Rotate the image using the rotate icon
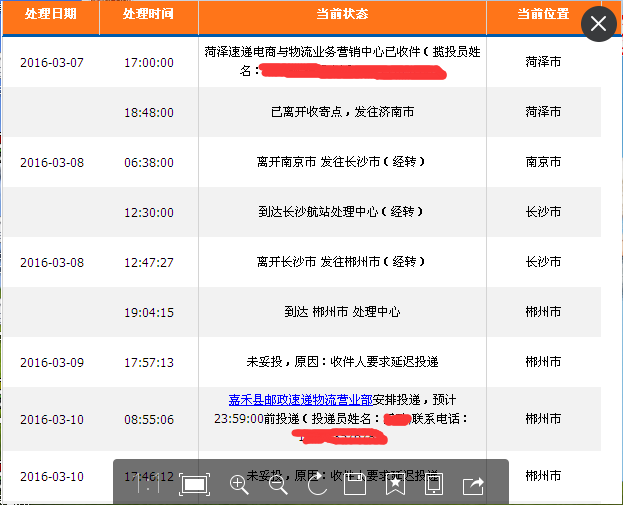Image resolution: width=623 pixels, height=505 pixels. [x=317, y=485]
